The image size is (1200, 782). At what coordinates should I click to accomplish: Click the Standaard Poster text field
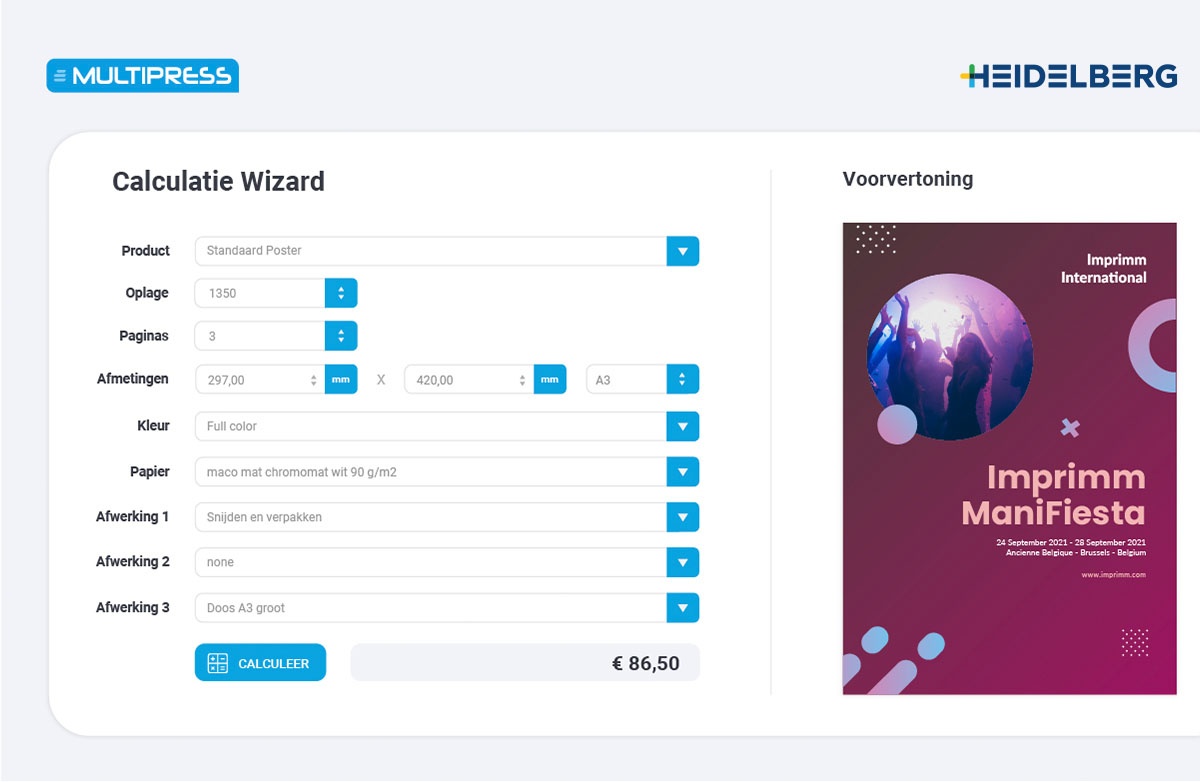[x=431, y=251]
